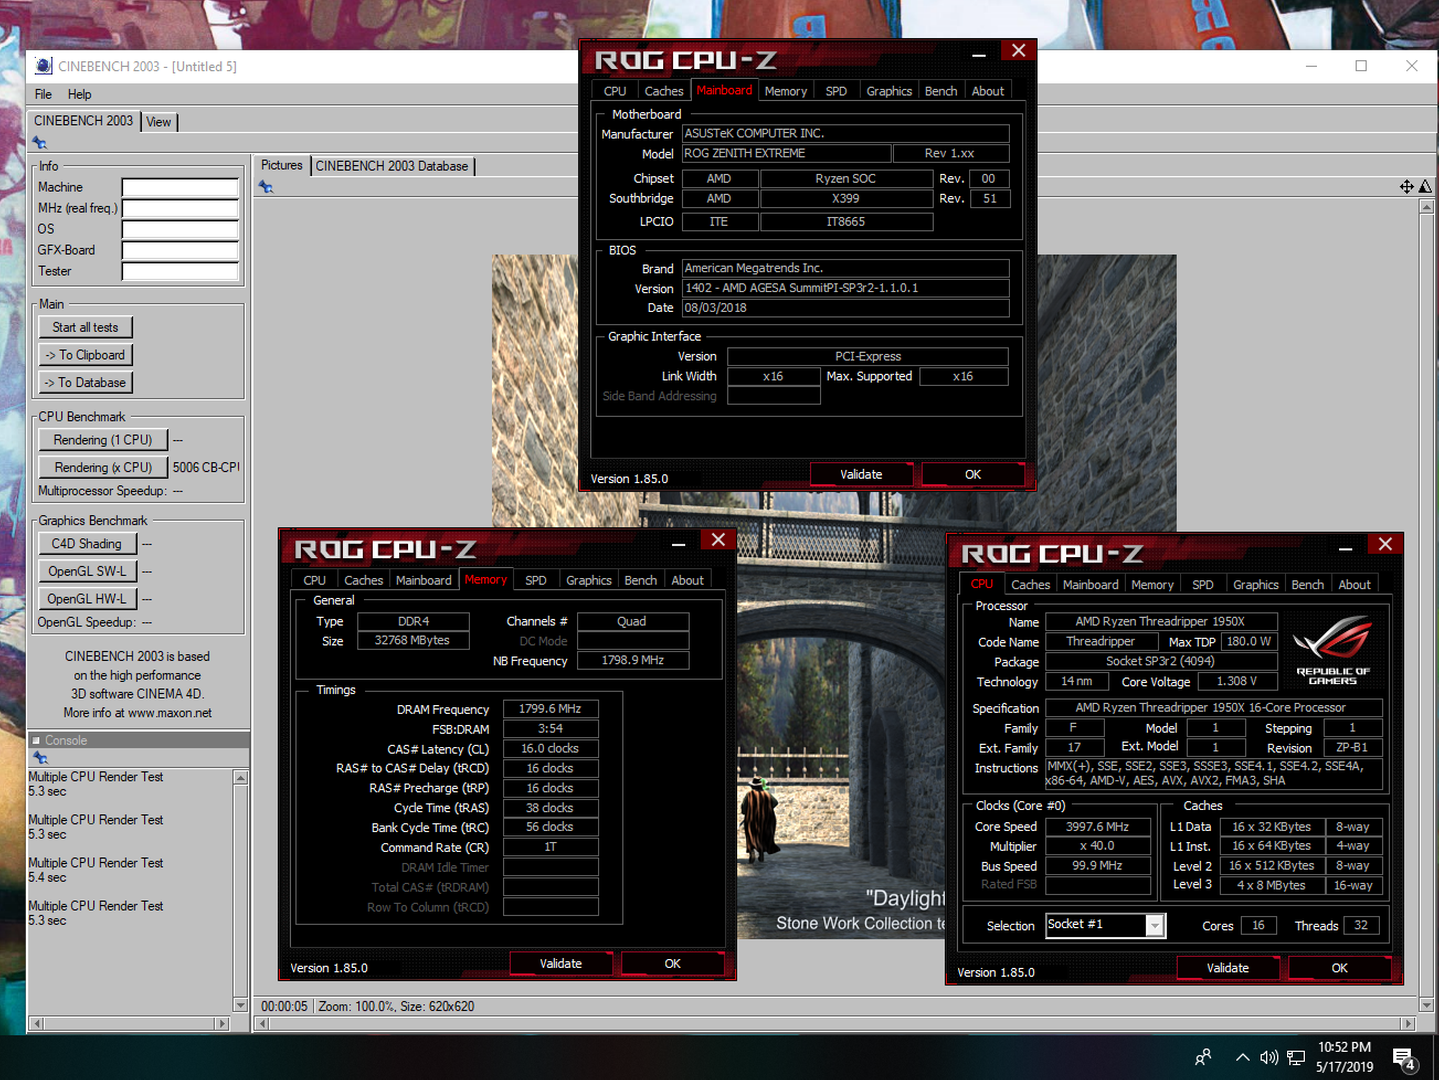Show hidden tray icons chevron
This screenshot has width=1439, height=1080.
coord(1242,1057)
